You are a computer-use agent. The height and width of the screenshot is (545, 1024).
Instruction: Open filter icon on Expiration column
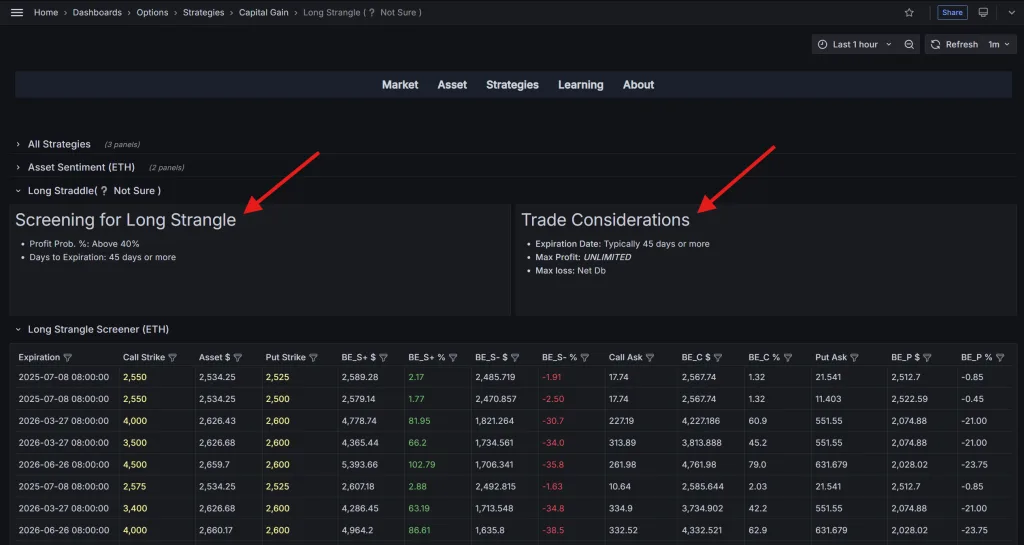click(x=68, y=357)
